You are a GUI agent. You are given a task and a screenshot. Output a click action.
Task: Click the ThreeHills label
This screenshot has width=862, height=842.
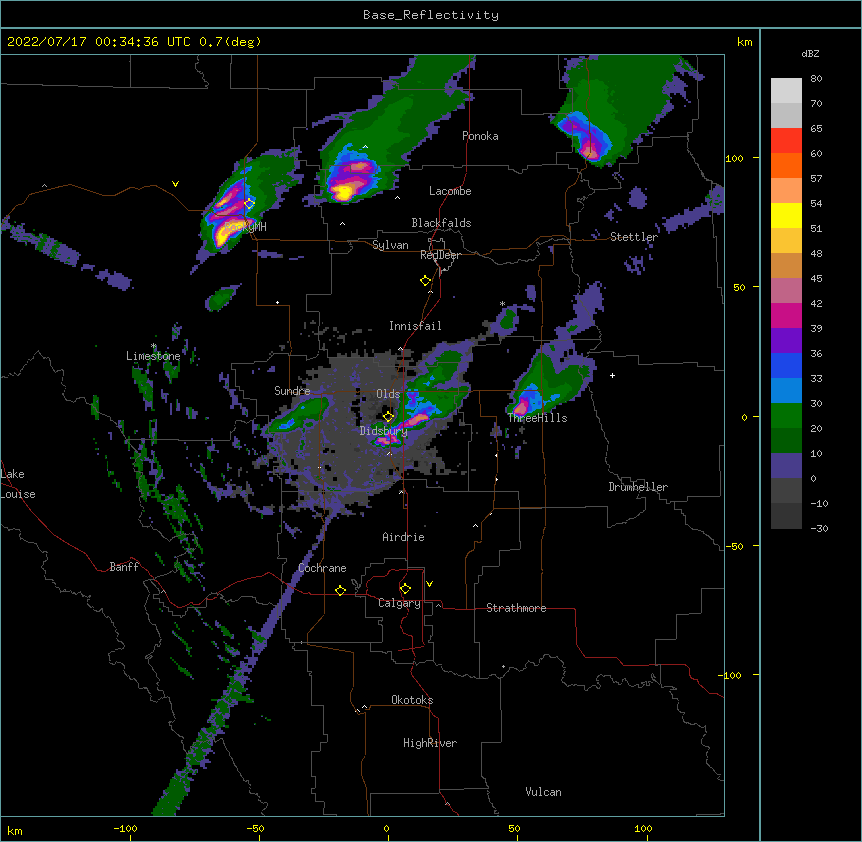coord(537,418)
